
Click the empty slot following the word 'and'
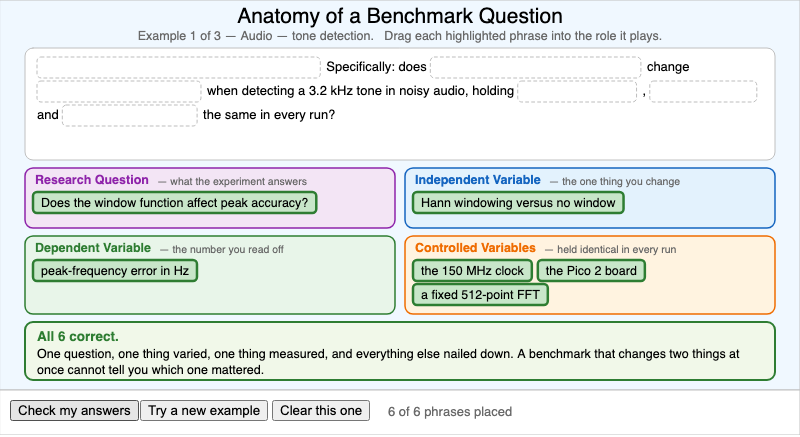pos(130,115)
